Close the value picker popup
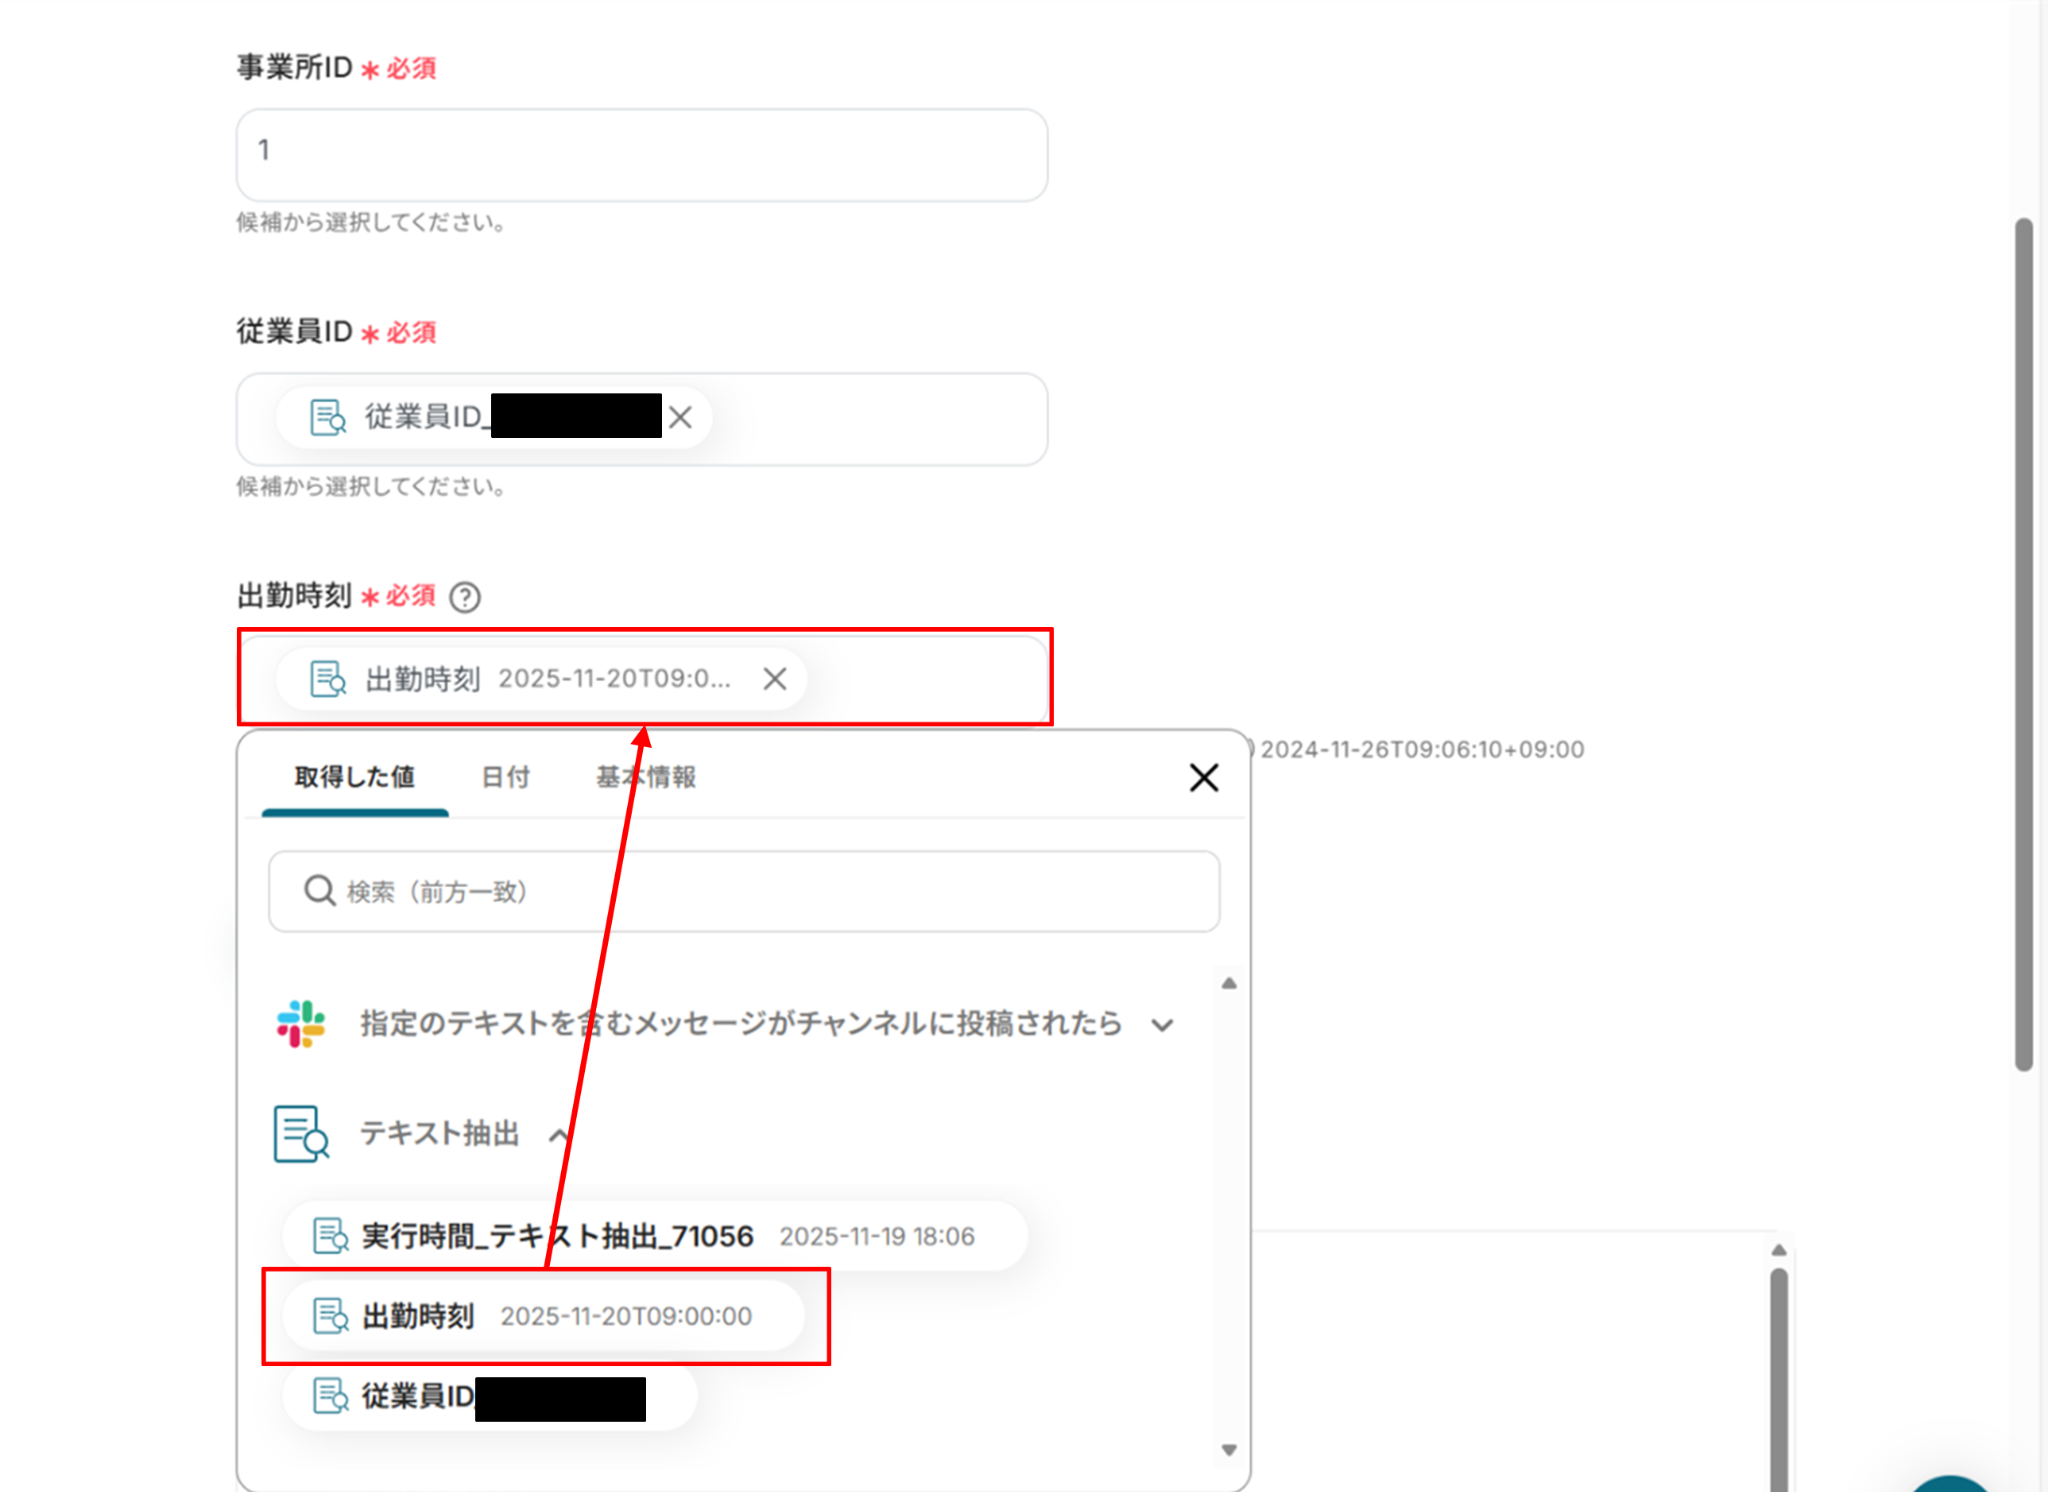 click(1203, 777)
